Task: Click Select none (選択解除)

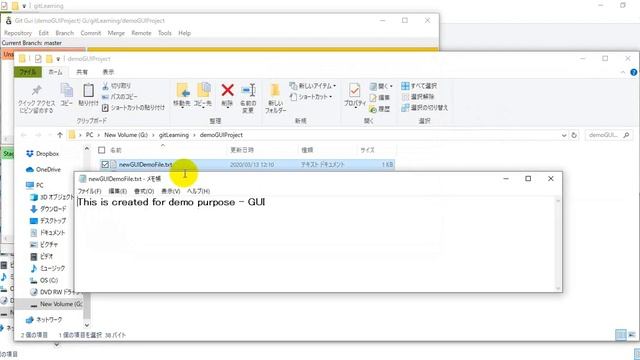Action: tap(418, 97)
